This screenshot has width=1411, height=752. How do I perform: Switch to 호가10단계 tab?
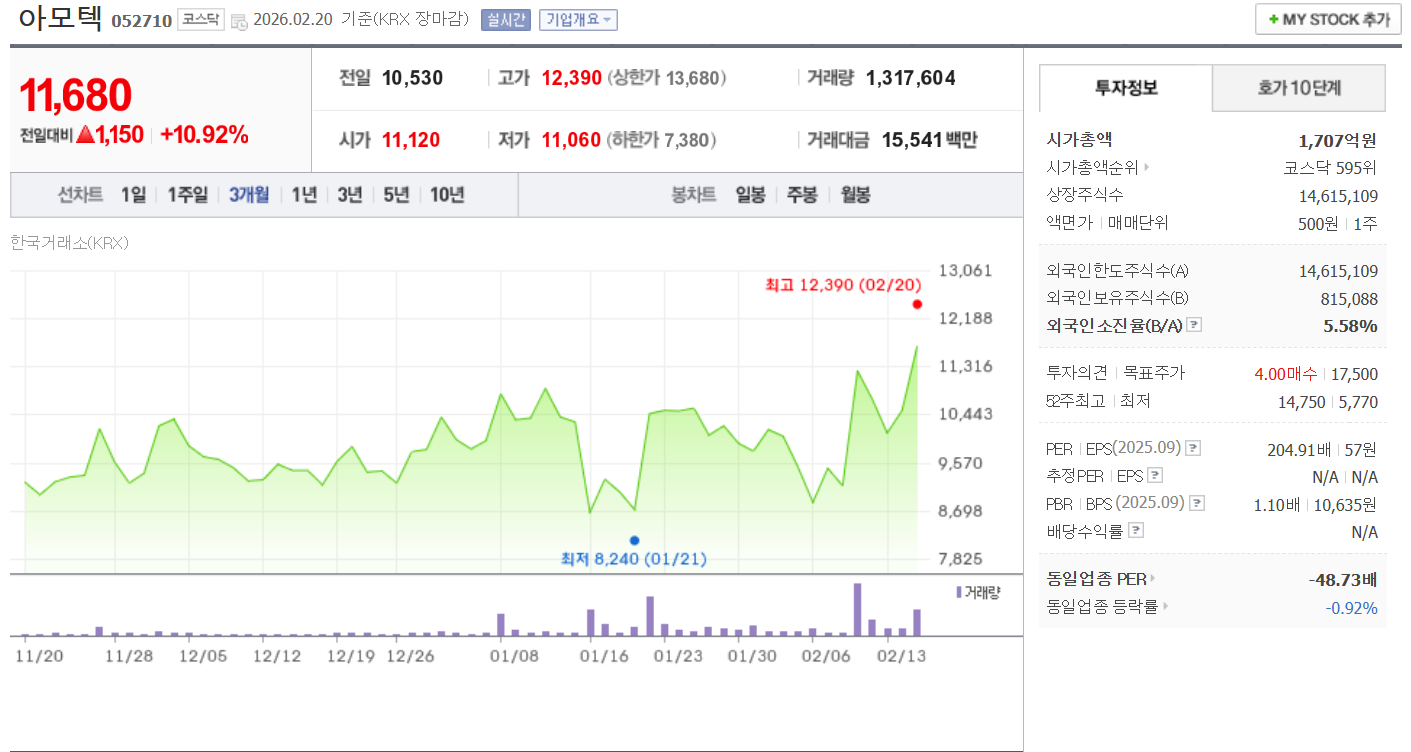(1299, 88)
